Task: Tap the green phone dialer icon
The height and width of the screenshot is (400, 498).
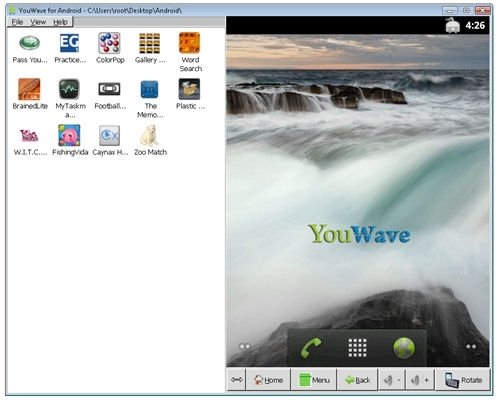Action: 311,348
